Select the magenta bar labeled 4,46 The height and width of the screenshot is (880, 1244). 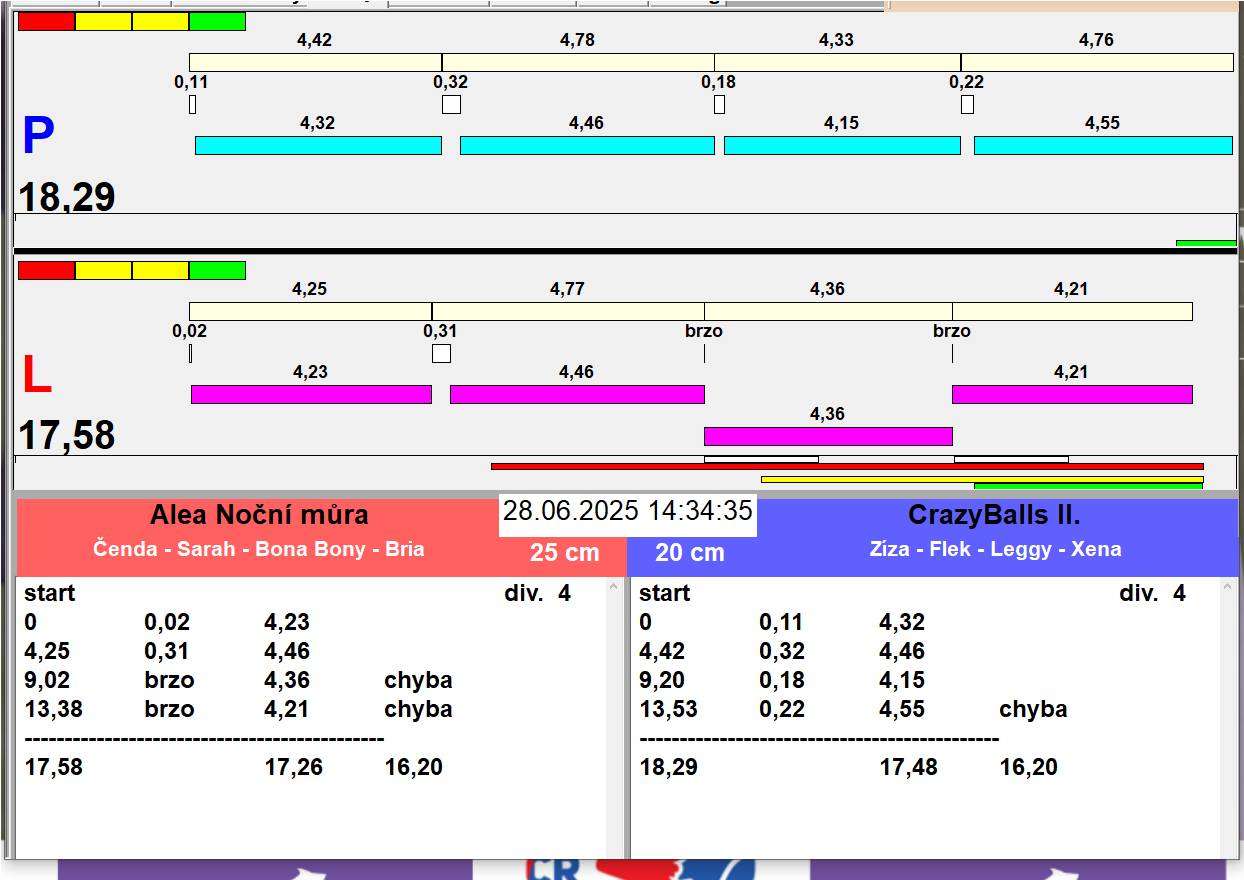[577, 394]
